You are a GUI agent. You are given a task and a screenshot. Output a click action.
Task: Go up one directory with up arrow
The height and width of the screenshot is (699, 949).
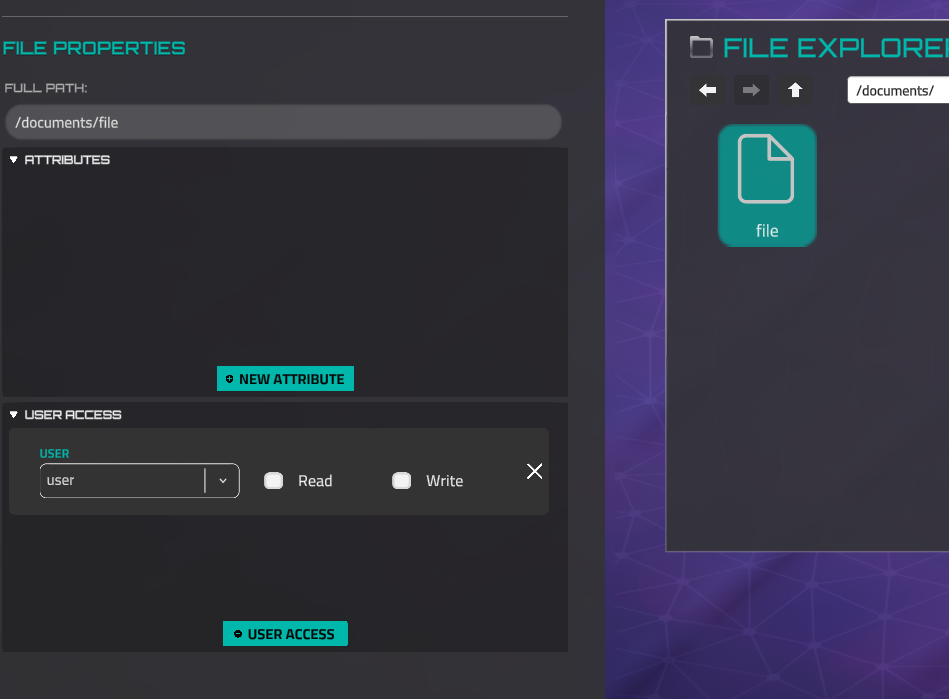pos(795,90)
